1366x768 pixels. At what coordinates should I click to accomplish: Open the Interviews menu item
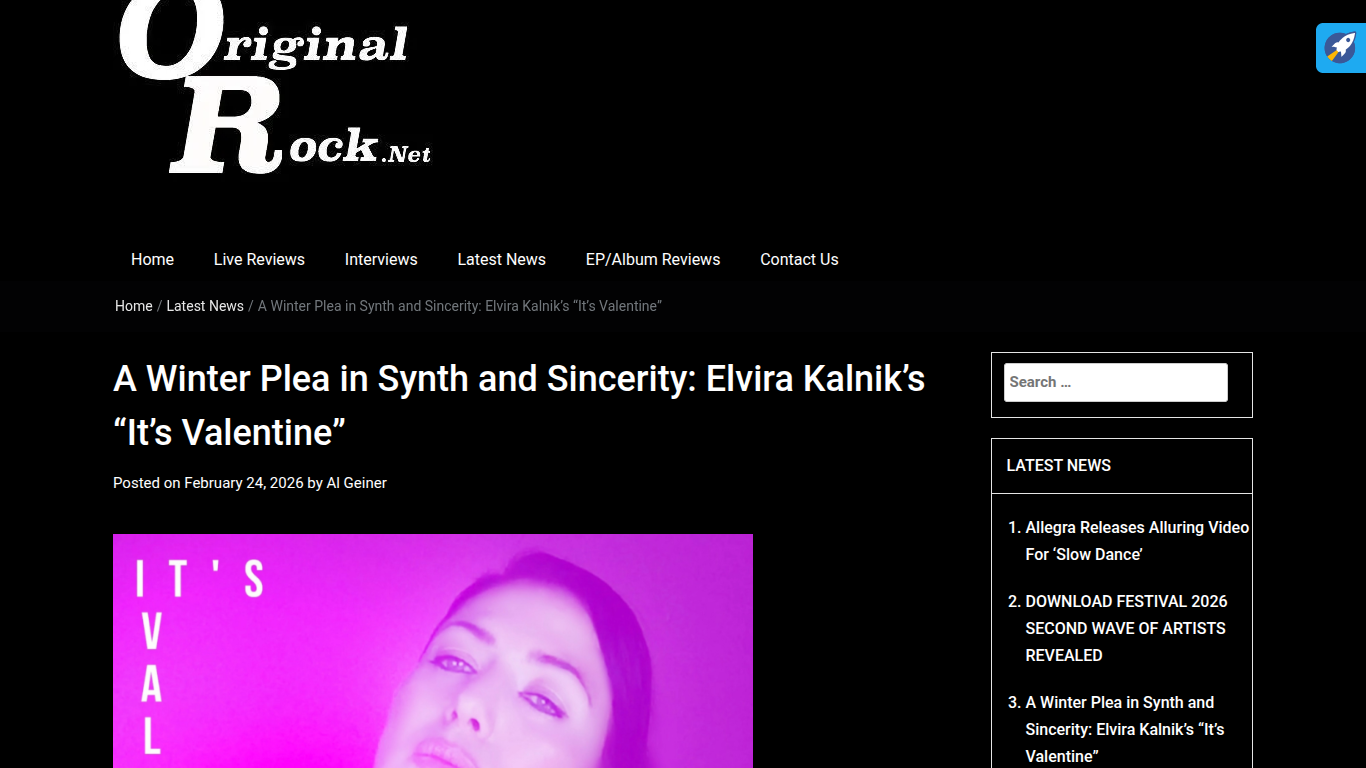pos(381,259)
